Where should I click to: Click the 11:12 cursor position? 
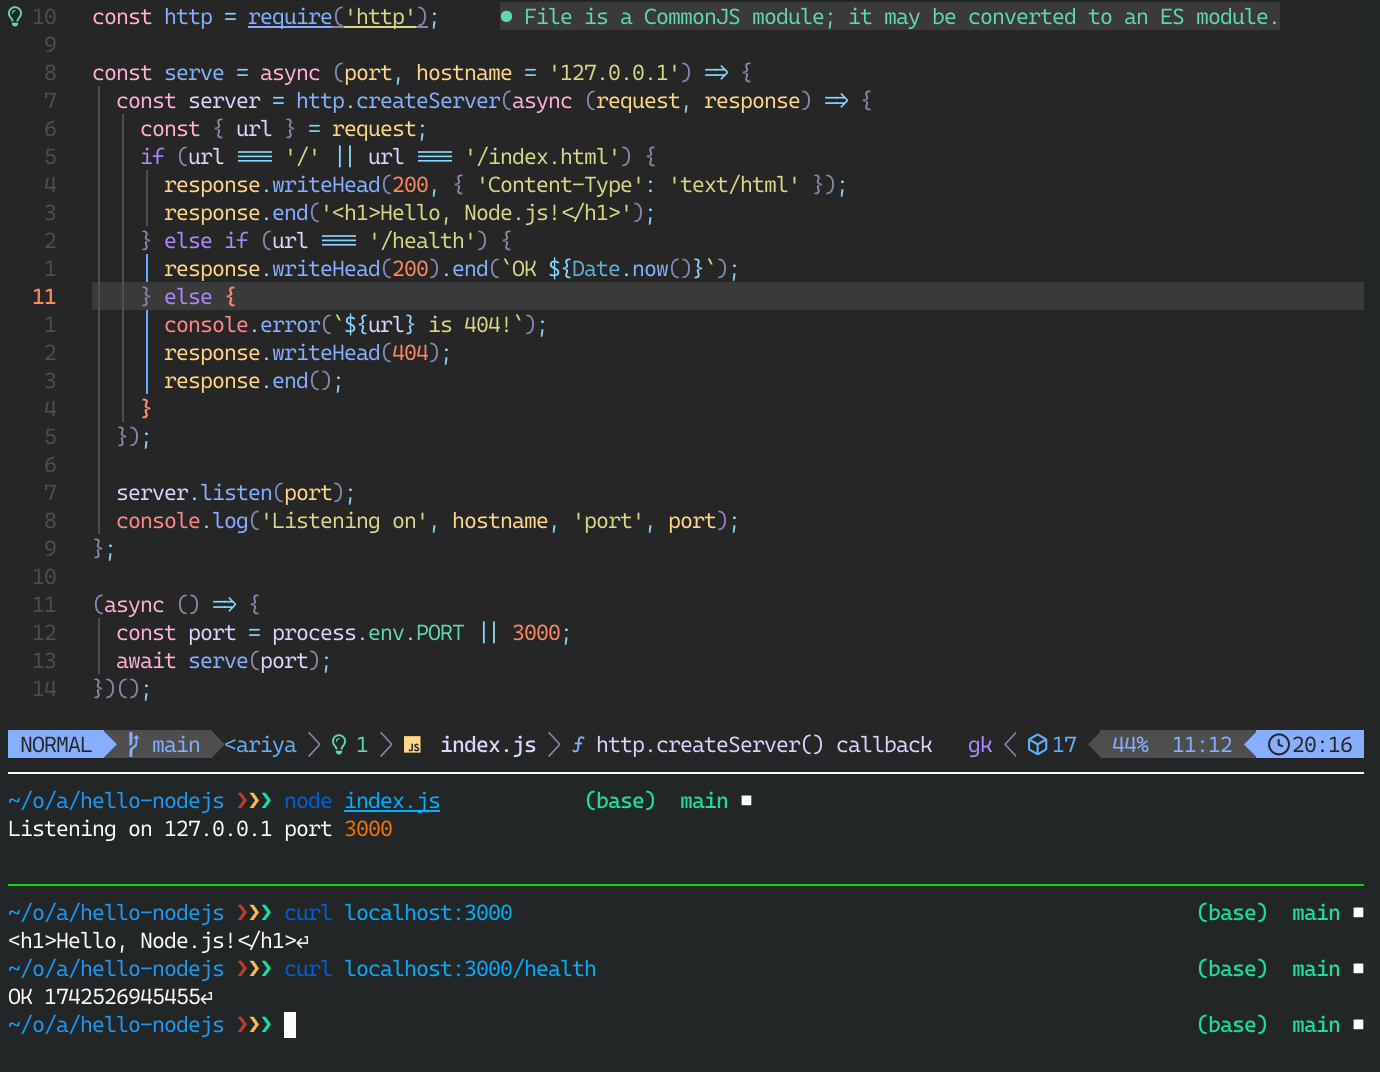pos(1202,745)
